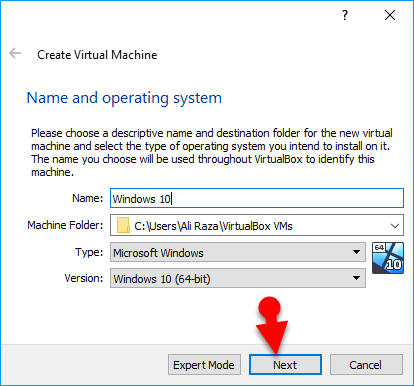The width and height of the screenshot is (414, 386).
Task: Proceed with the Next button
Action: 285,365
